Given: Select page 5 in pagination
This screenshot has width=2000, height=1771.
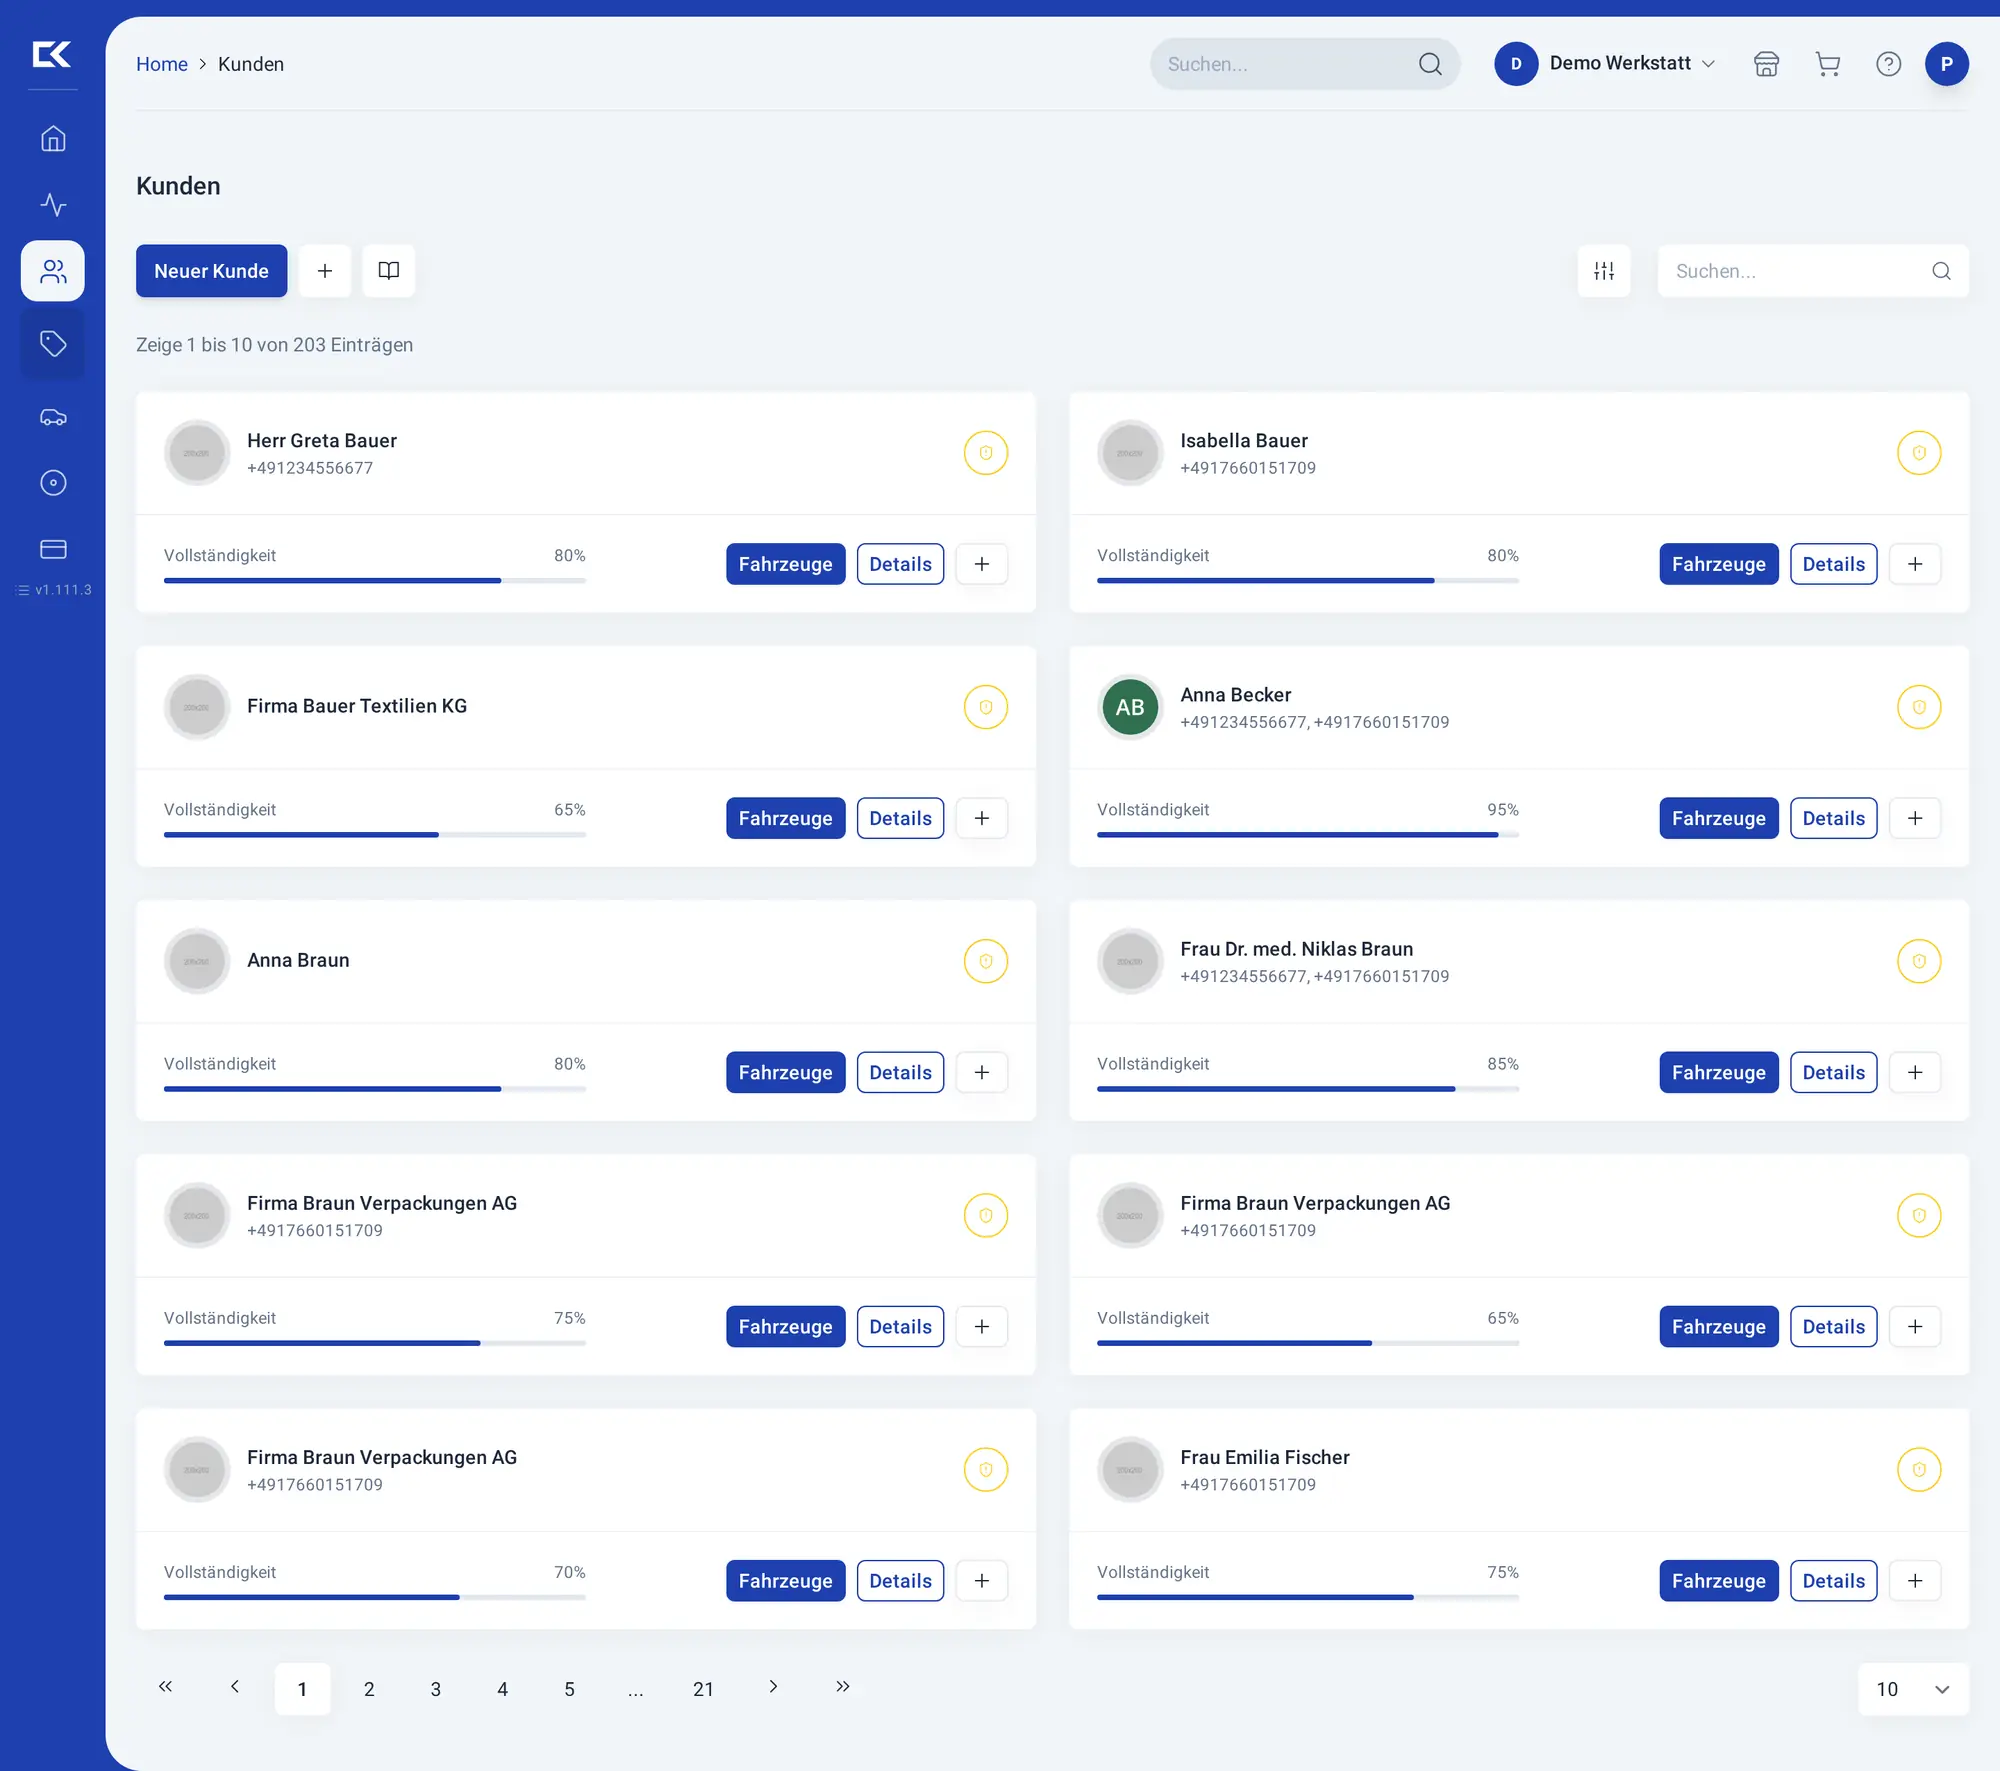Looking at the screenshot, I should pyautogui.click(x=569, y=1689).
